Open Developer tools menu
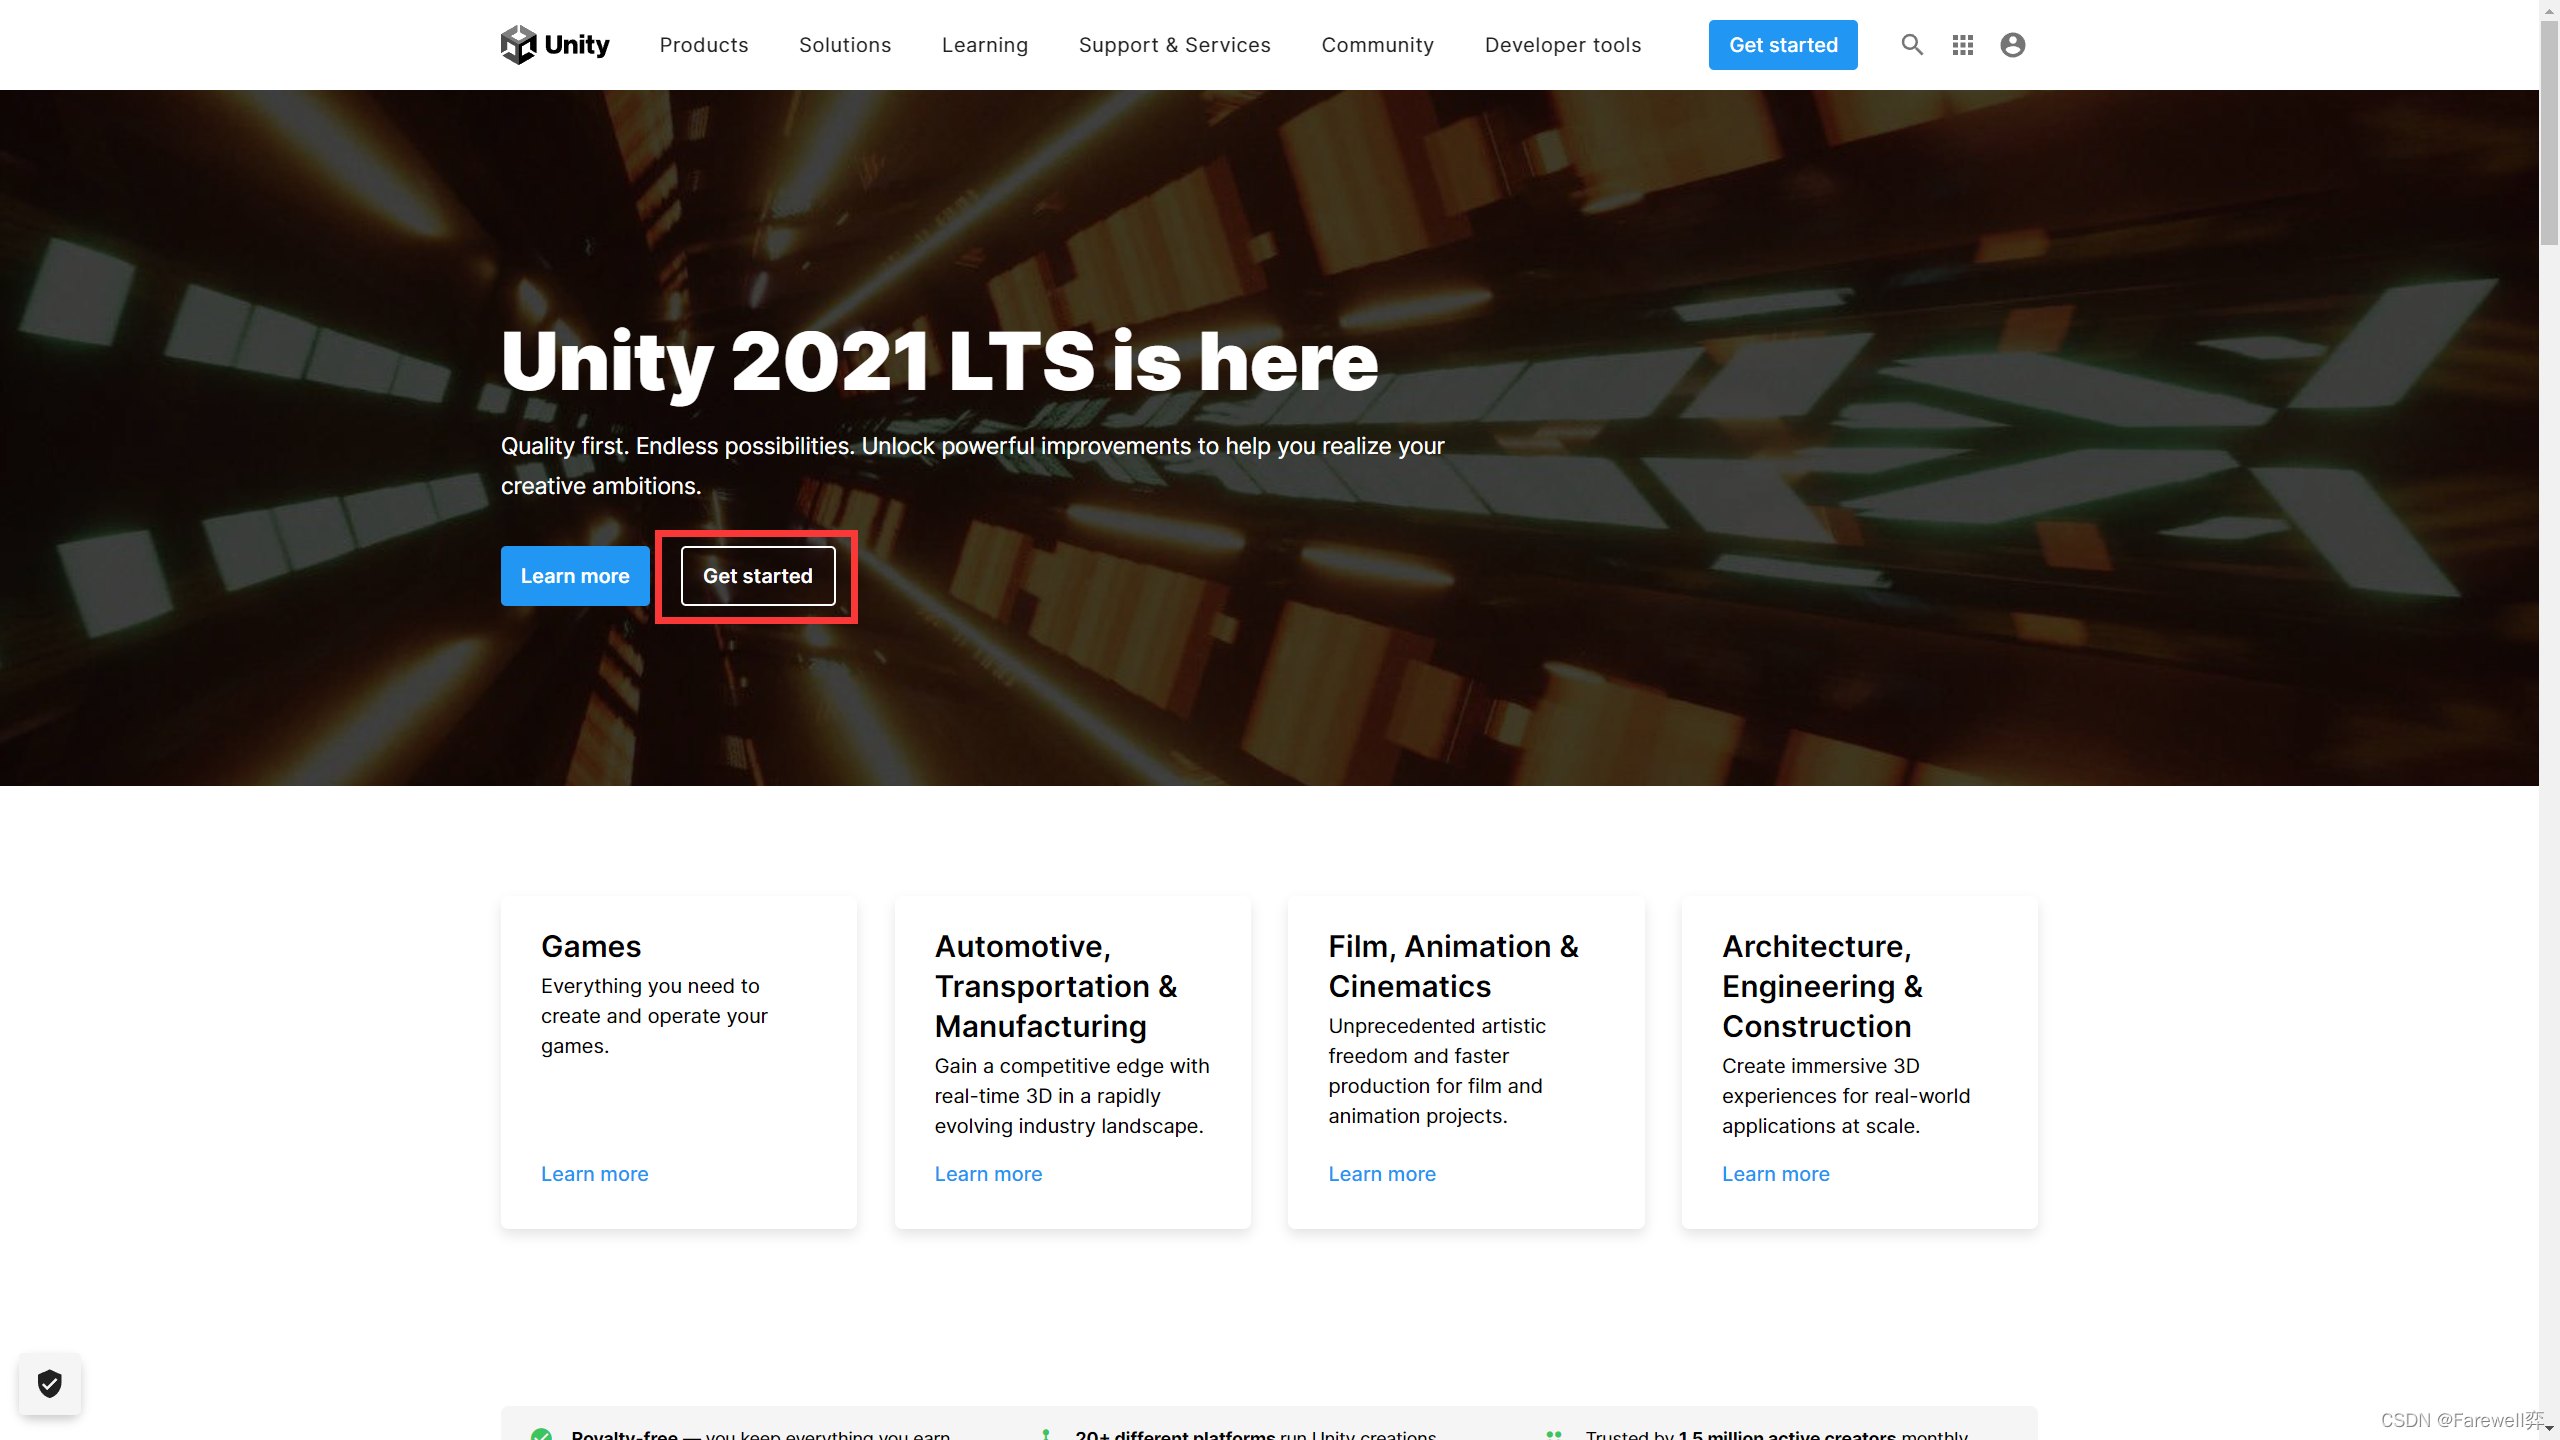The width and height of the screenshot is (2560, 1440). pos(1562,45)
